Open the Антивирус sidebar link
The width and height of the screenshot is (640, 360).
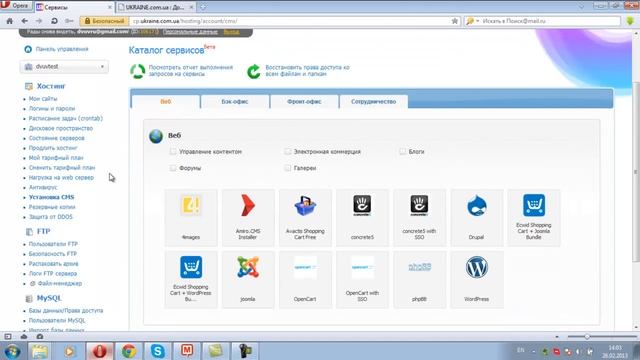point(43,187)
